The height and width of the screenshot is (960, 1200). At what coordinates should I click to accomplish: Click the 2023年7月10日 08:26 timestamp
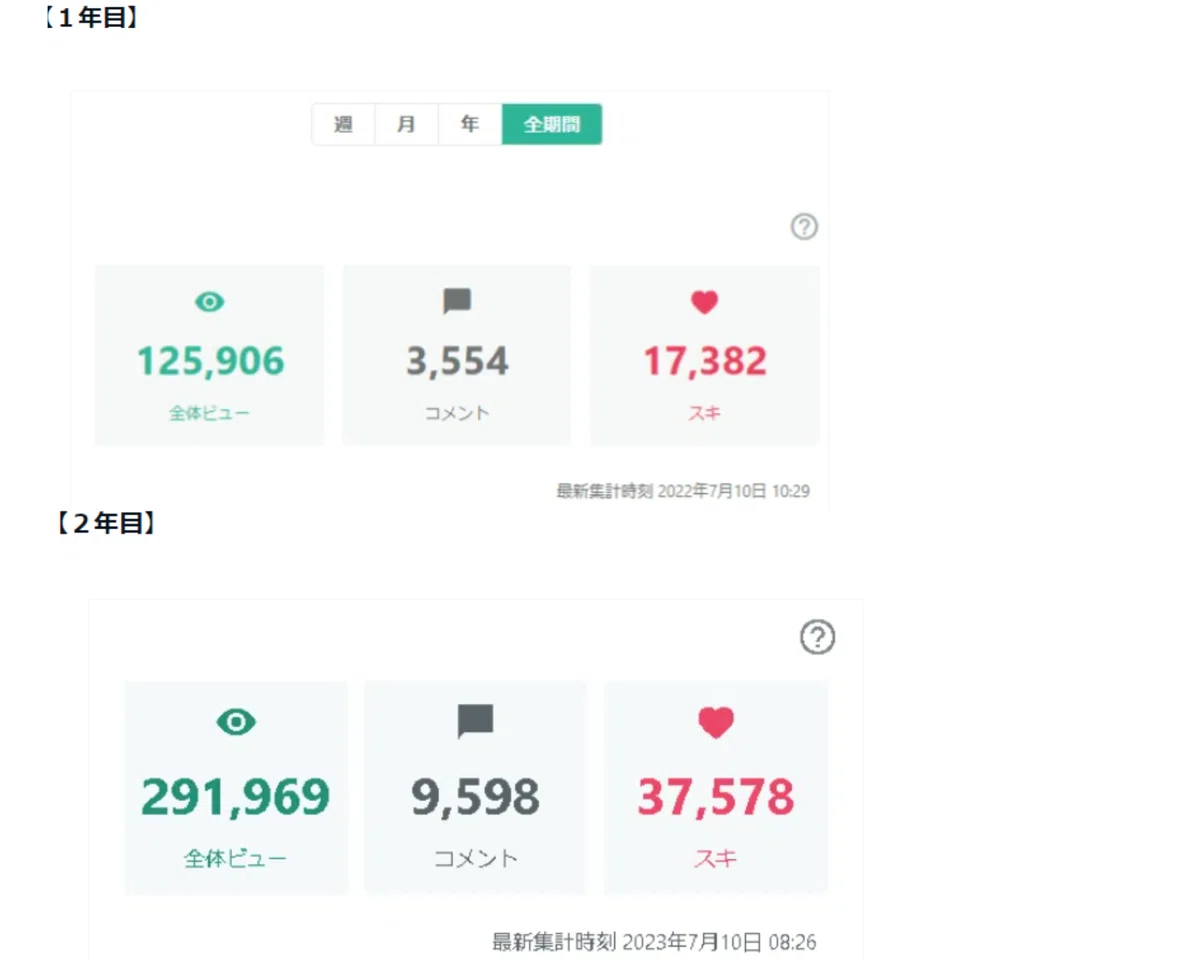pos(720,942)
